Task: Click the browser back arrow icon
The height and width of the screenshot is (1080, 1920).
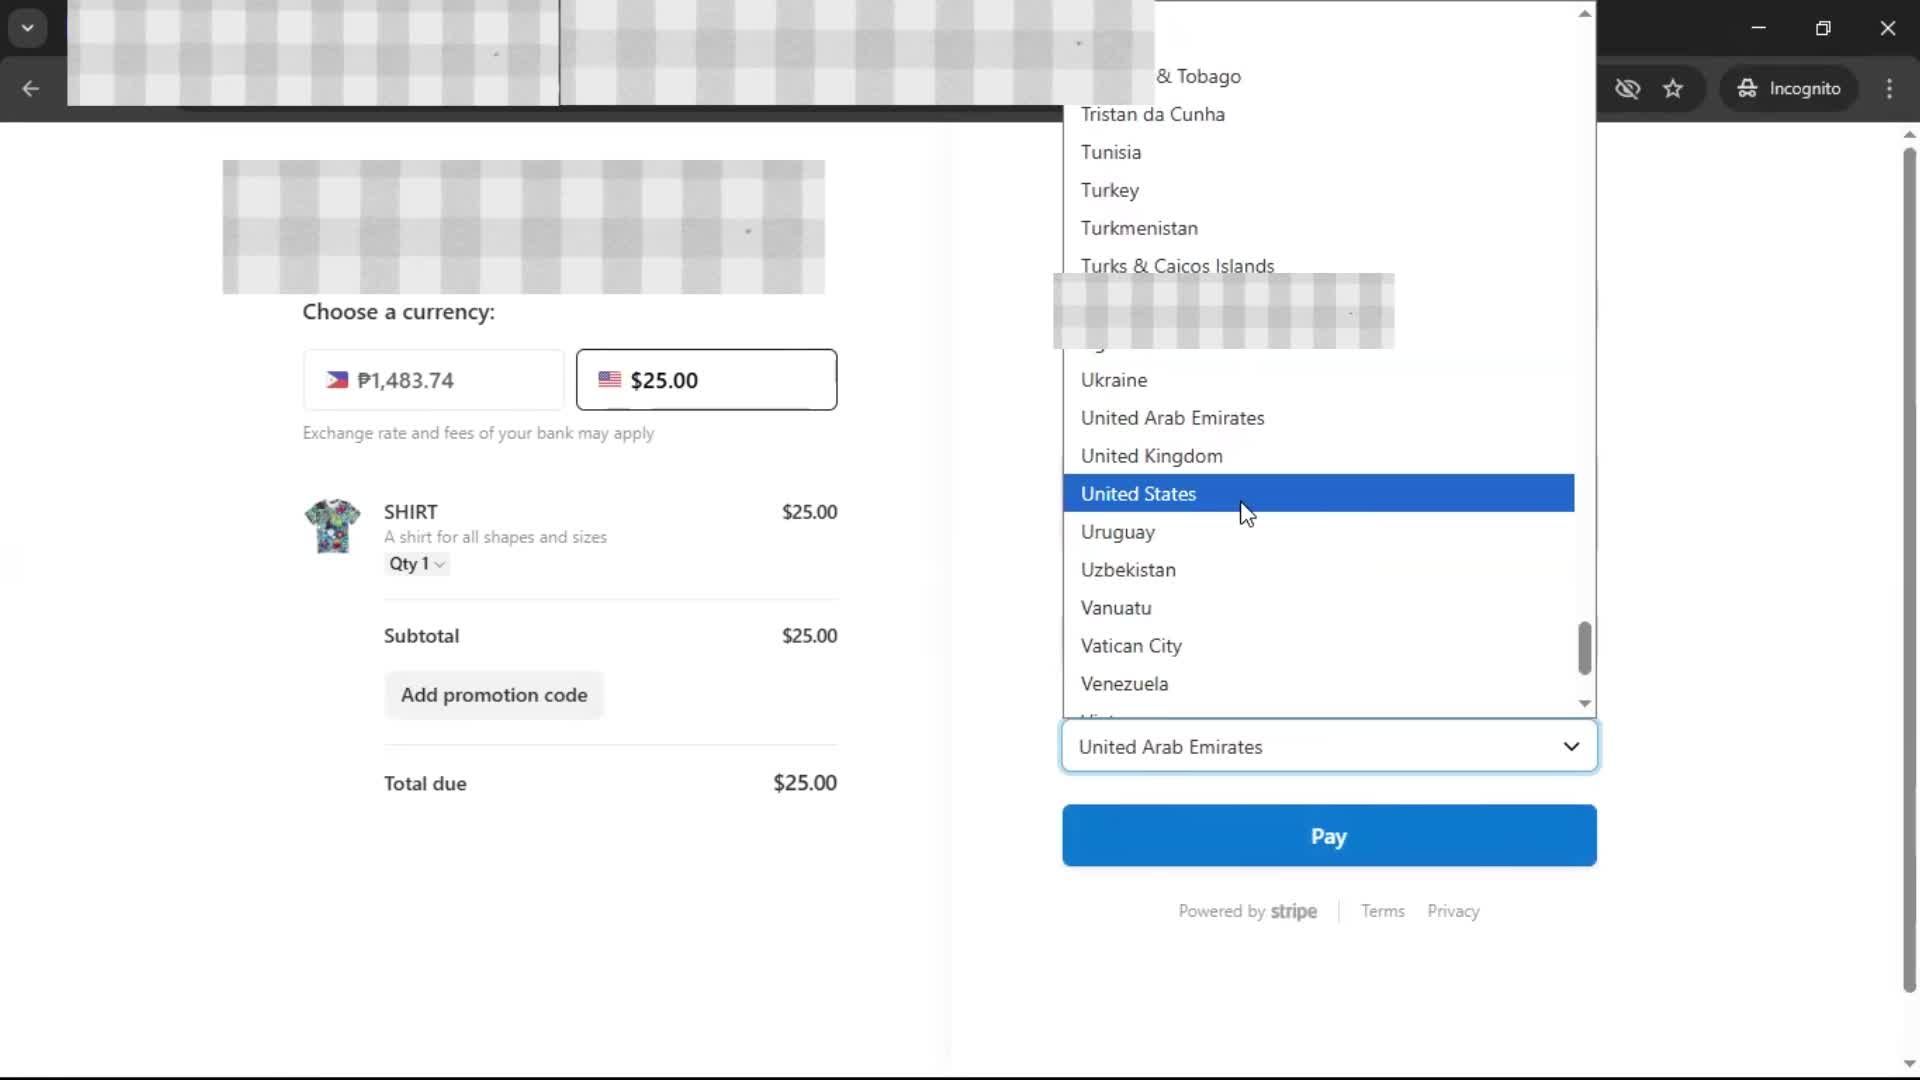Action: (x=30, y=88)
